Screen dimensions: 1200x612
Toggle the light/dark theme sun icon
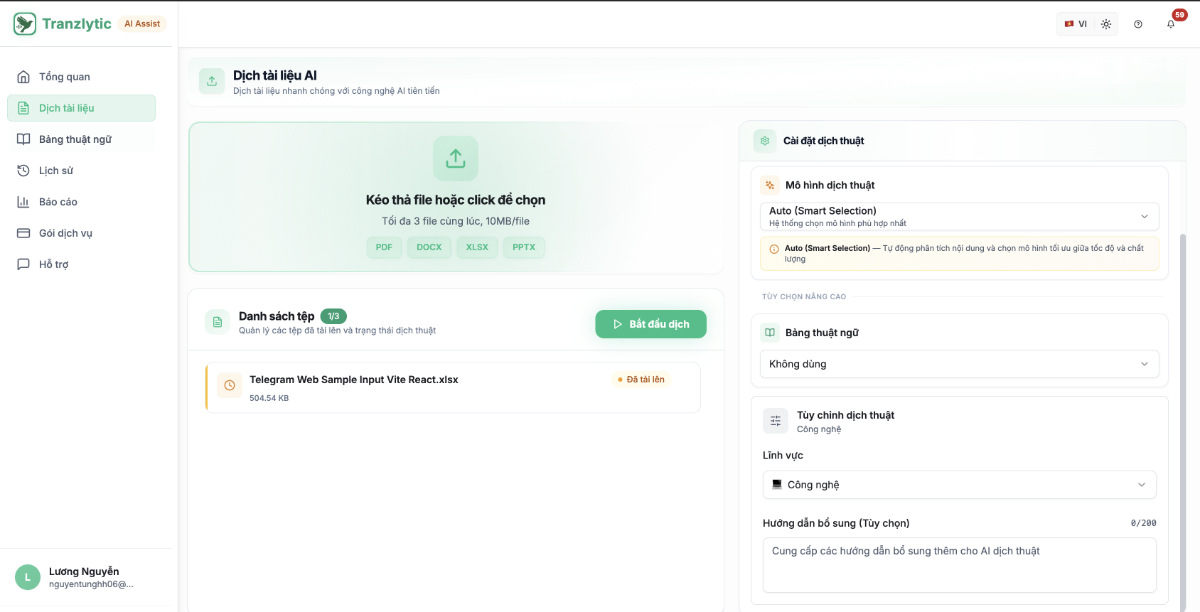(x=1106, y=24)
